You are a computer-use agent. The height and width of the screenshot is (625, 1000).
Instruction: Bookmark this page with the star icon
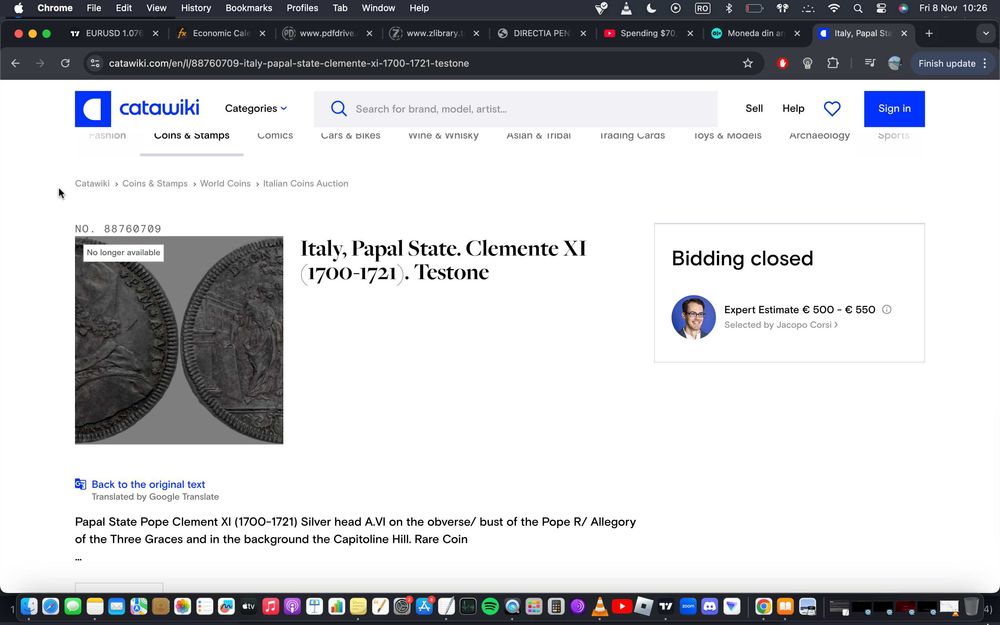tap(747, 63)
